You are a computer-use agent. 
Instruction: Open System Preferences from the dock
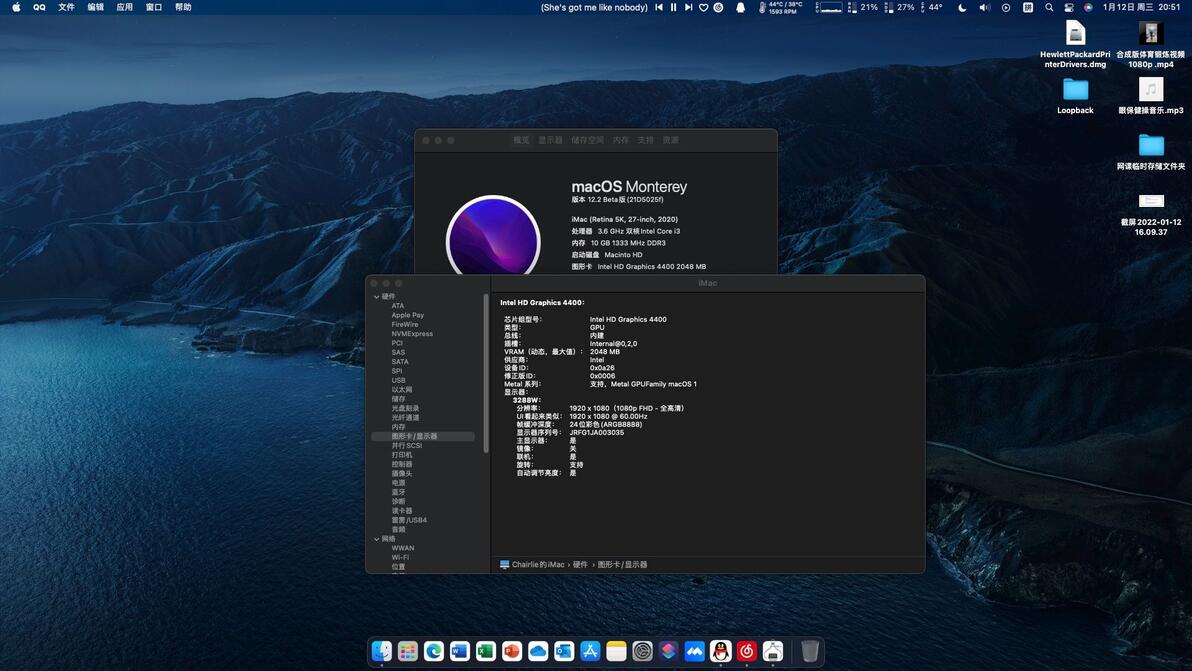tap(642, 651)
